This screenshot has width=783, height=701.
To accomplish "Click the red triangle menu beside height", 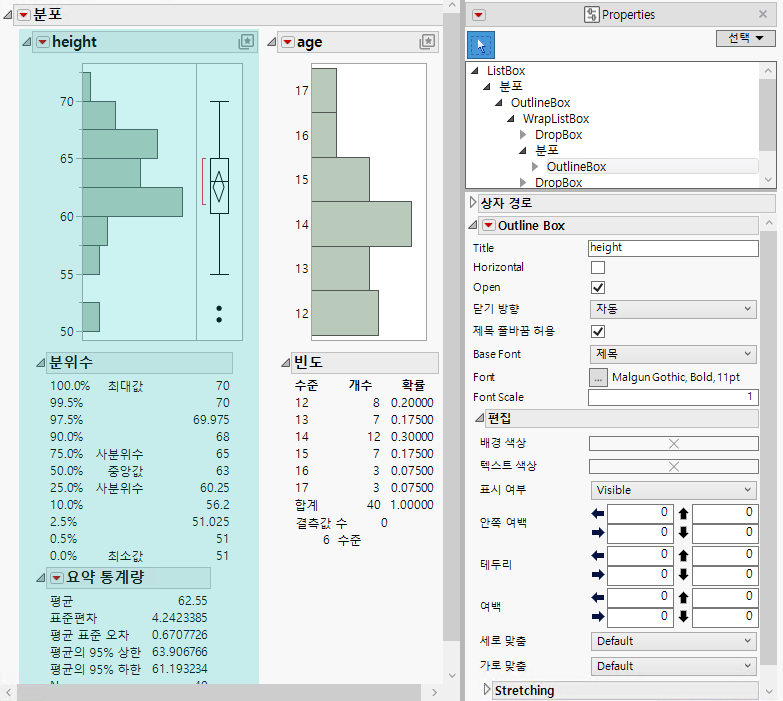I will point(42,42).
